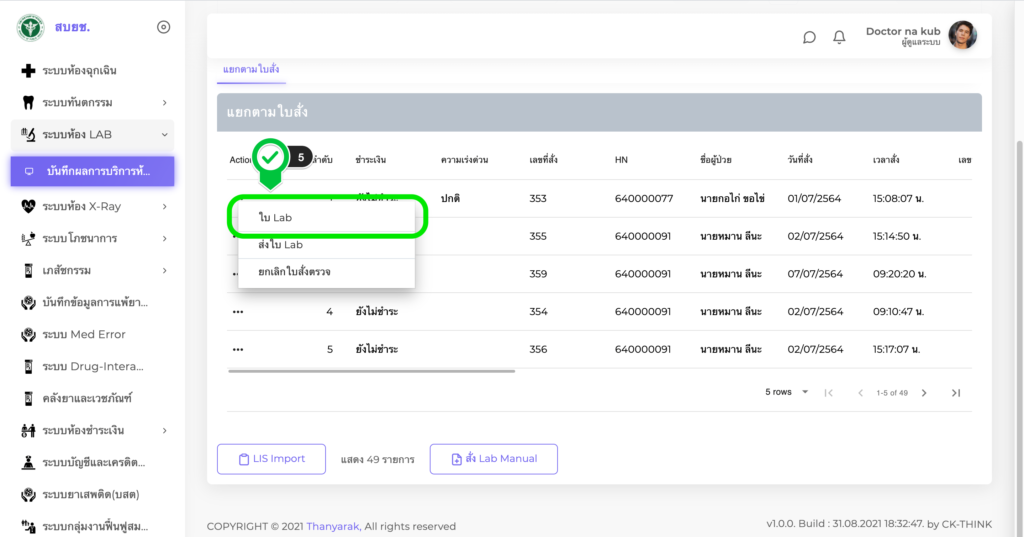Jump to the last page arrow
Screen dimensions: 1024x537
(956, 393)
